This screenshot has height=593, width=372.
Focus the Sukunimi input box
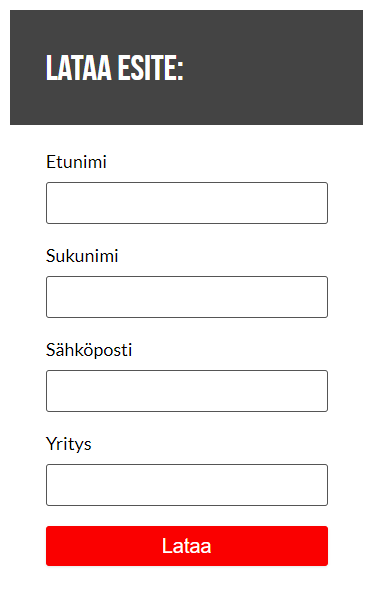point(187,297)
